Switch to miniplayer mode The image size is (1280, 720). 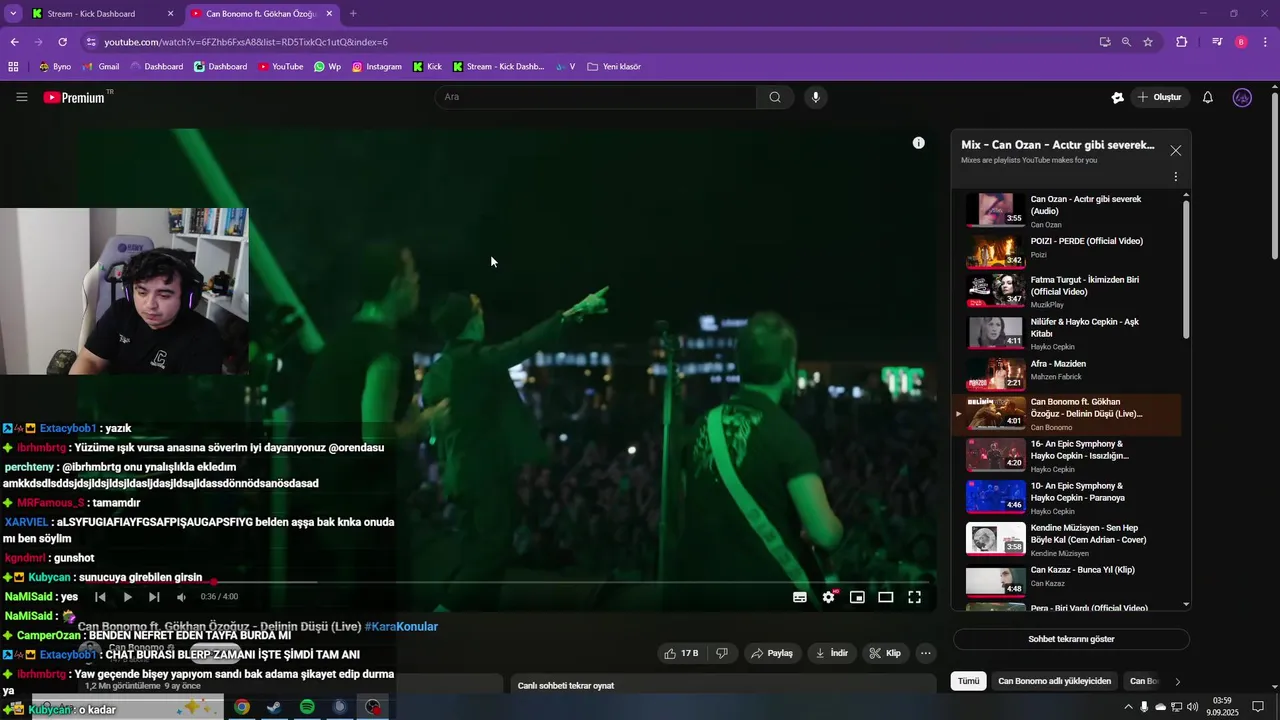pyautogui.click(x=857, y=597)
